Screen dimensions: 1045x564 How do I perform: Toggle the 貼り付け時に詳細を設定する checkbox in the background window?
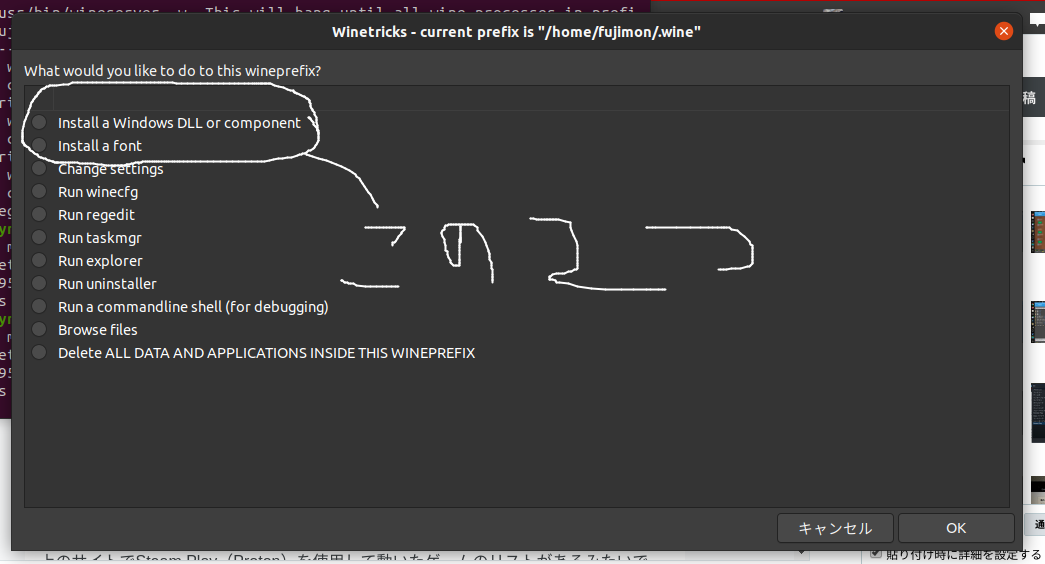(x=876, y=553)
